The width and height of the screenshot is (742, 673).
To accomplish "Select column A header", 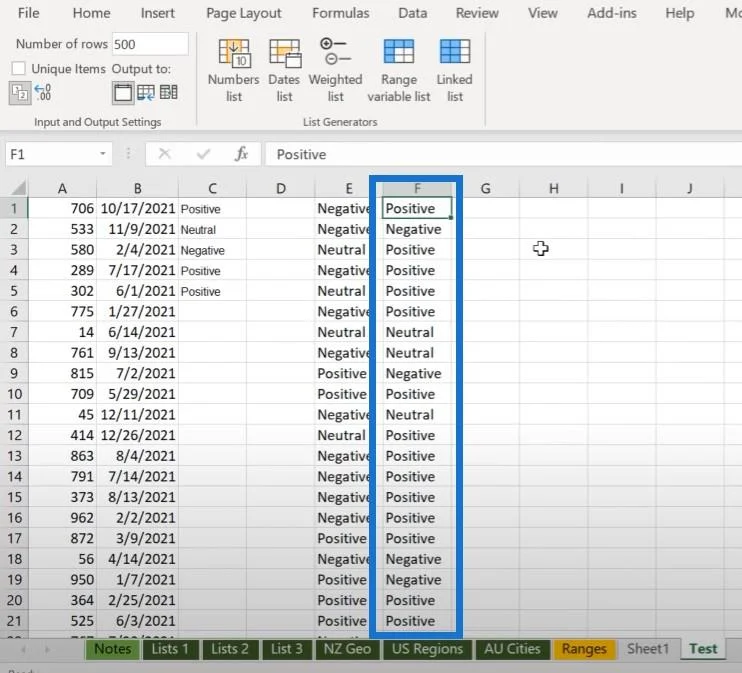I will click(62, 188).
